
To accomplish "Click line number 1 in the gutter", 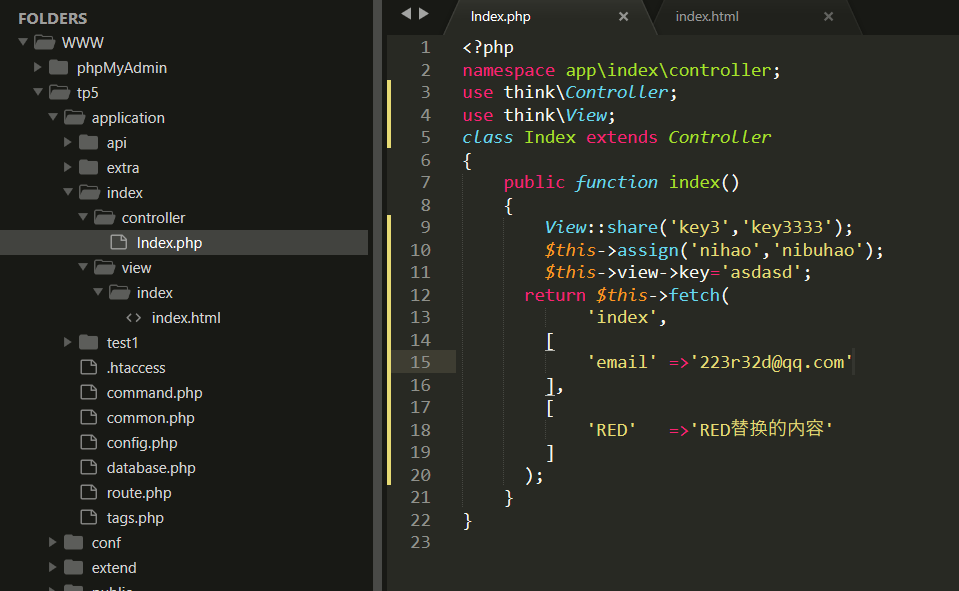I will [425, 47].
